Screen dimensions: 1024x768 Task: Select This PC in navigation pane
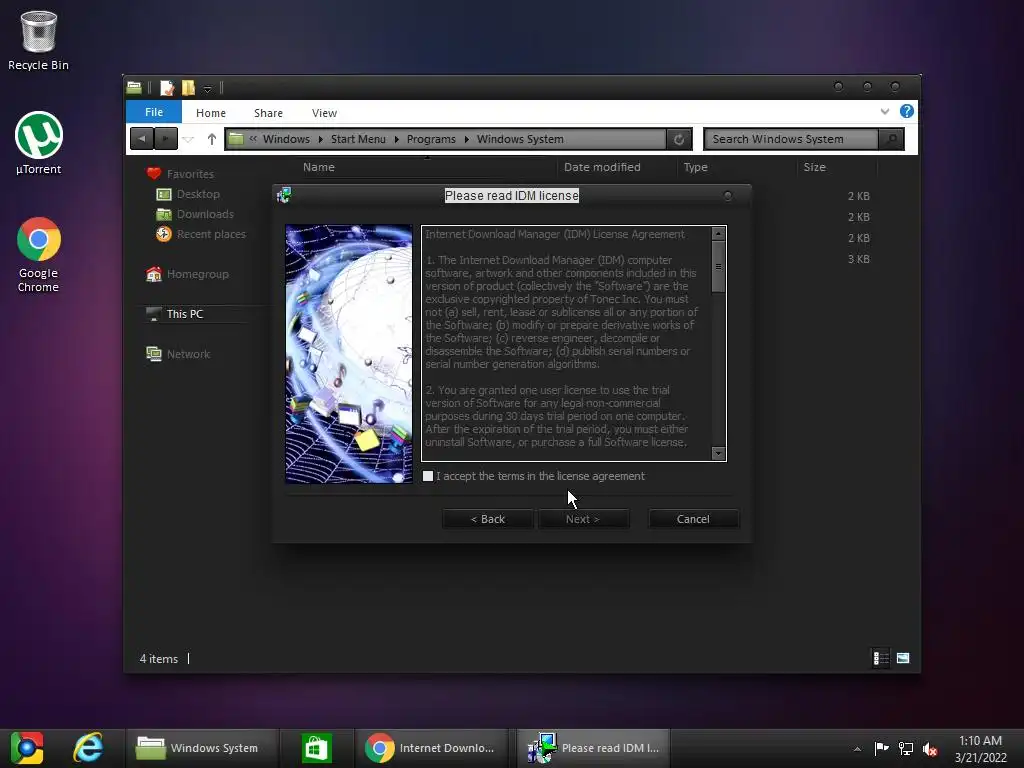(185, 314)
